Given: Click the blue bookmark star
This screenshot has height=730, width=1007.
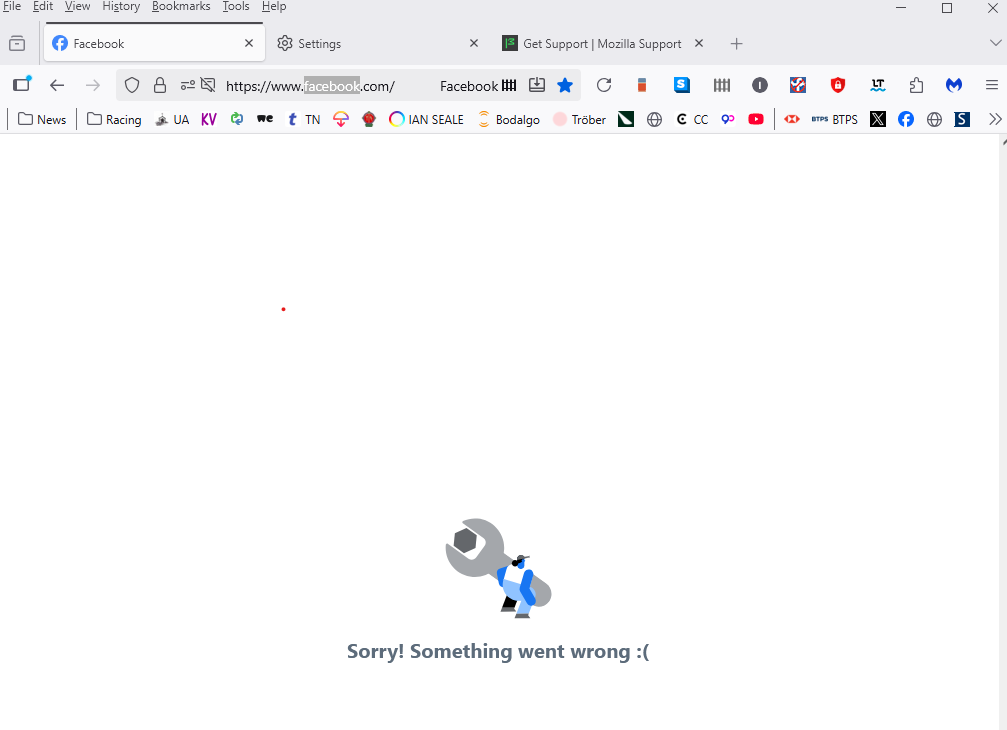Looking at the screenshot, I should coord(565,85).
